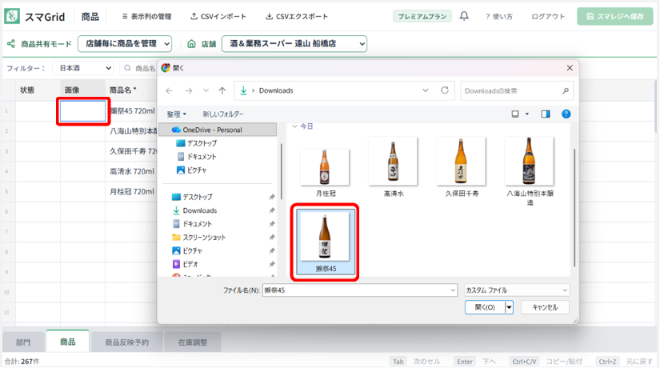Screen dimensions: 660x368
Task: Select the 月桂冠 720ml product name cell
Action: 132,192
